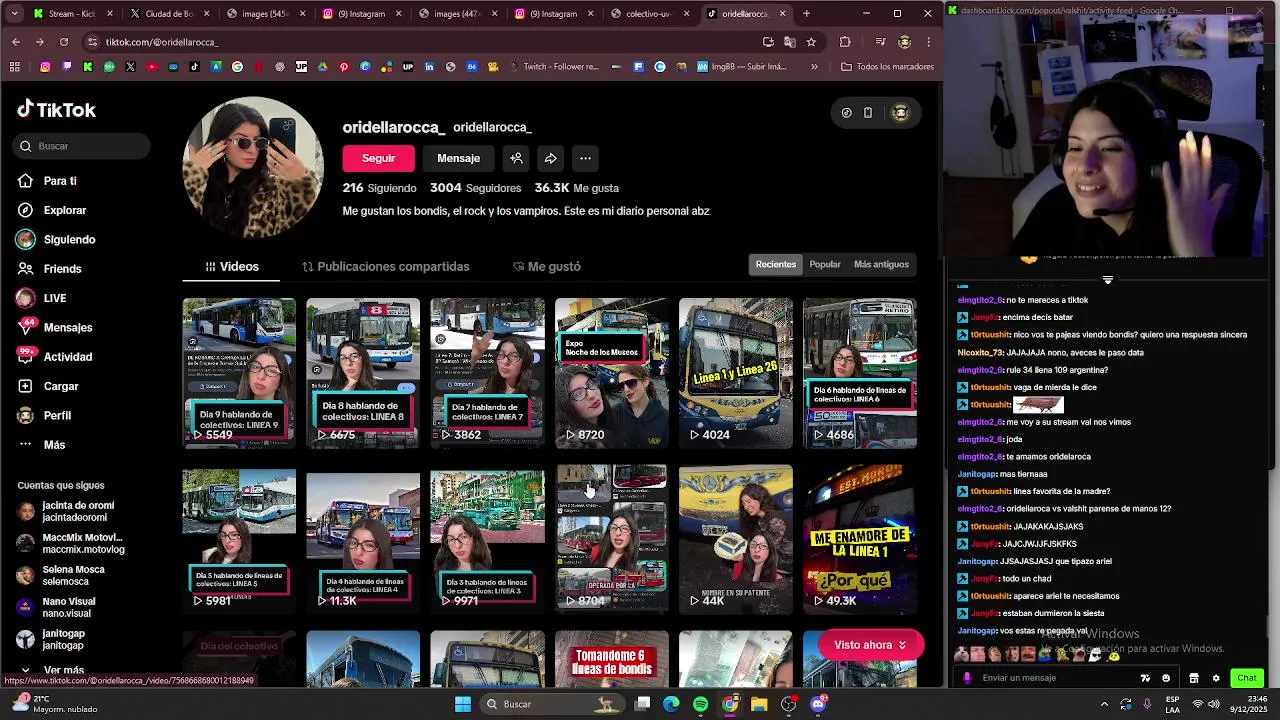This screenshot has width=1280, height=720.
Task: Click TikTok Buscar search field
Action: pyautogui.click(x=82, y=146)
